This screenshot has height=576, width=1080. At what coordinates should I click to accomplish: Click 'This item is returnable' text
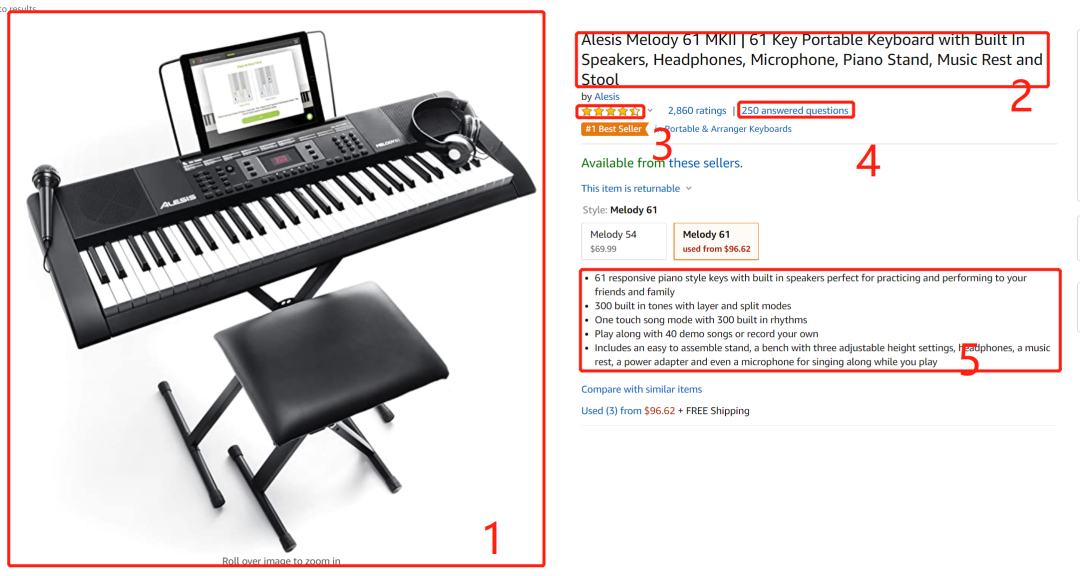pyautogui.click(x=630, y=189)
